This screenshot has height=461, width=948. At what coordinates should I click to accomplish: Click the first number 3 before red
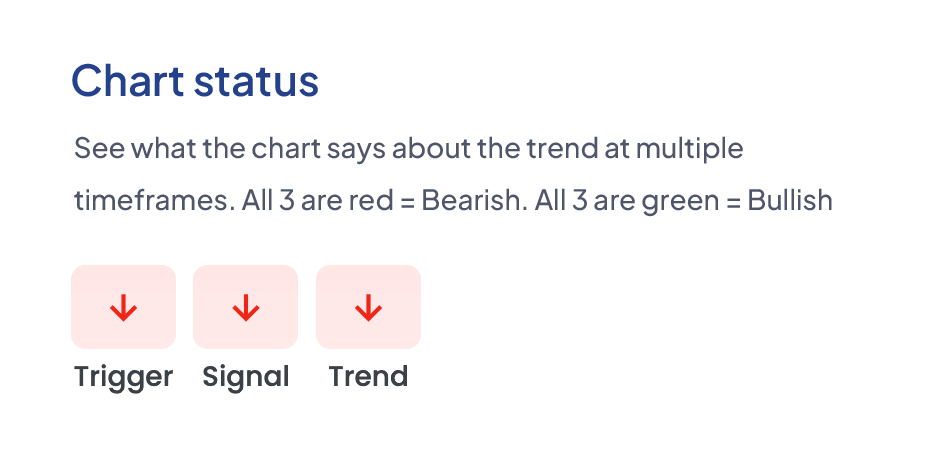click(286, 200)
